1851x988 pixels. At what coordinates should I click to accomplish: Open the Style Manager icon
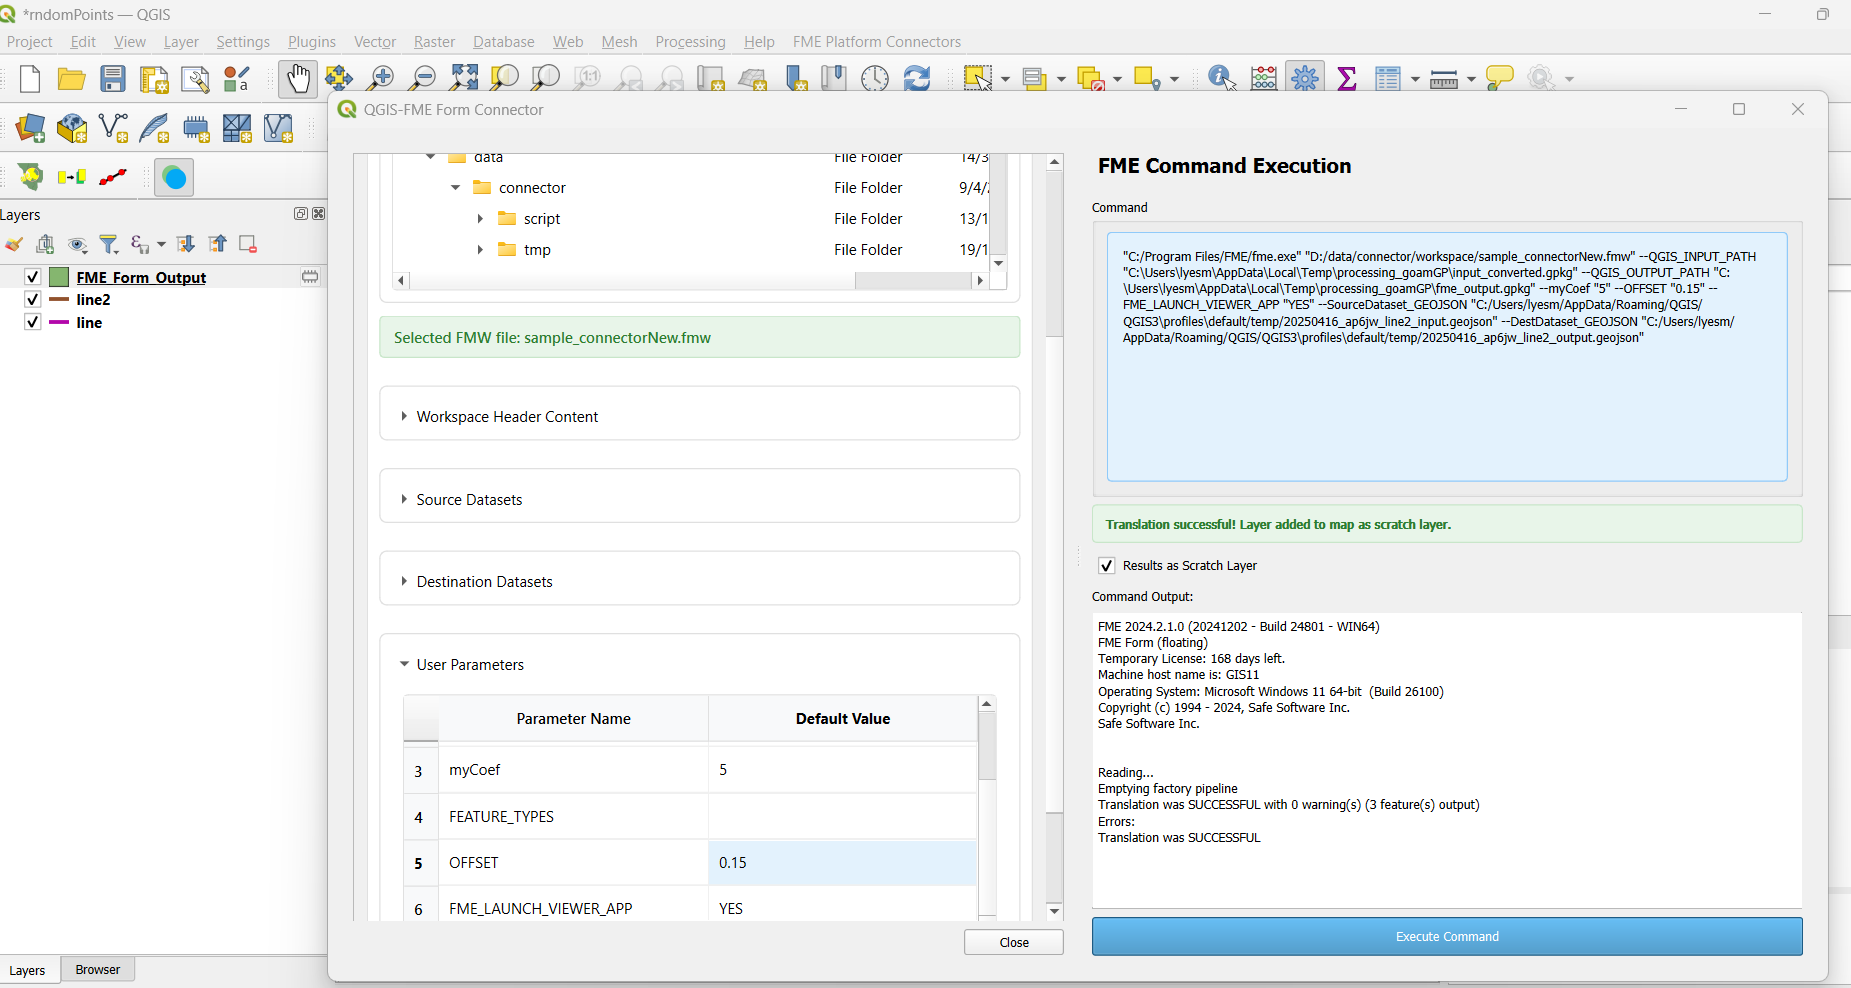(237, 79)
